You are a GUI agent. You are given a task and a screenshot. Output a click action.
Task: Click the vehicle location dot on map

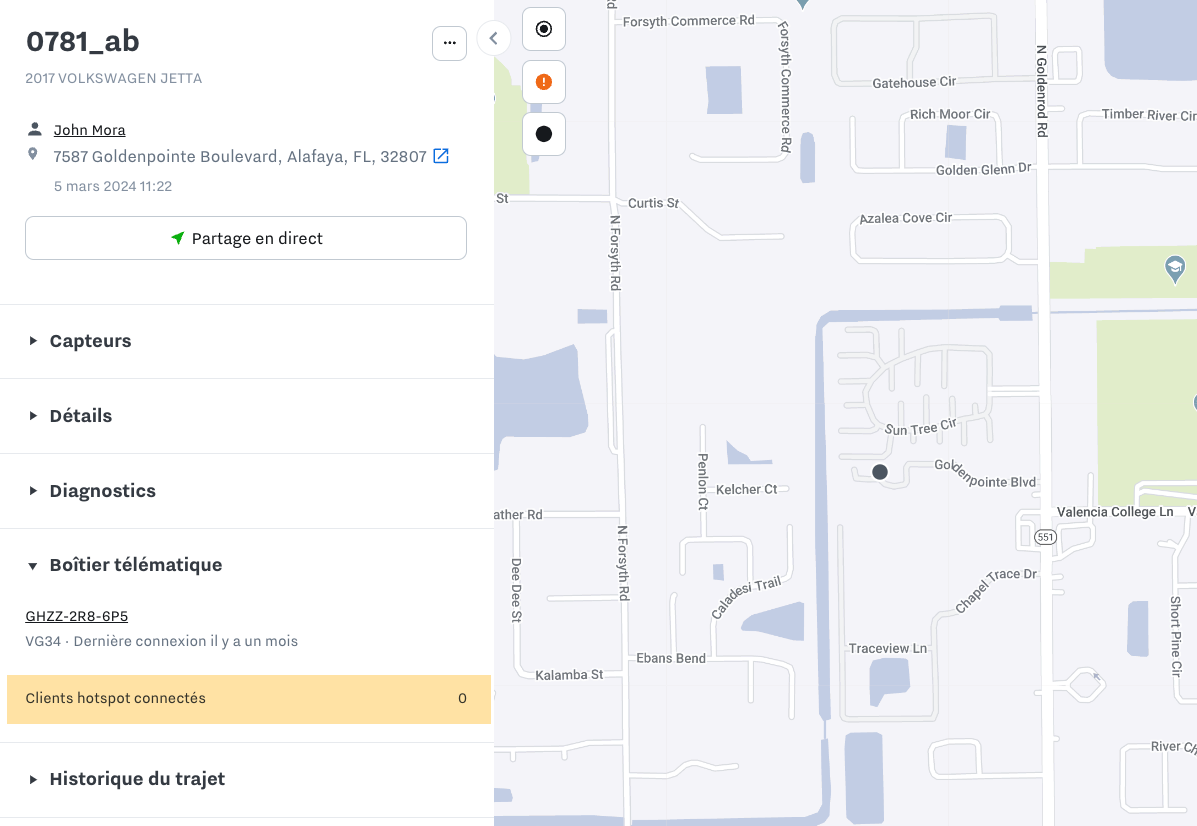(880, 472)
